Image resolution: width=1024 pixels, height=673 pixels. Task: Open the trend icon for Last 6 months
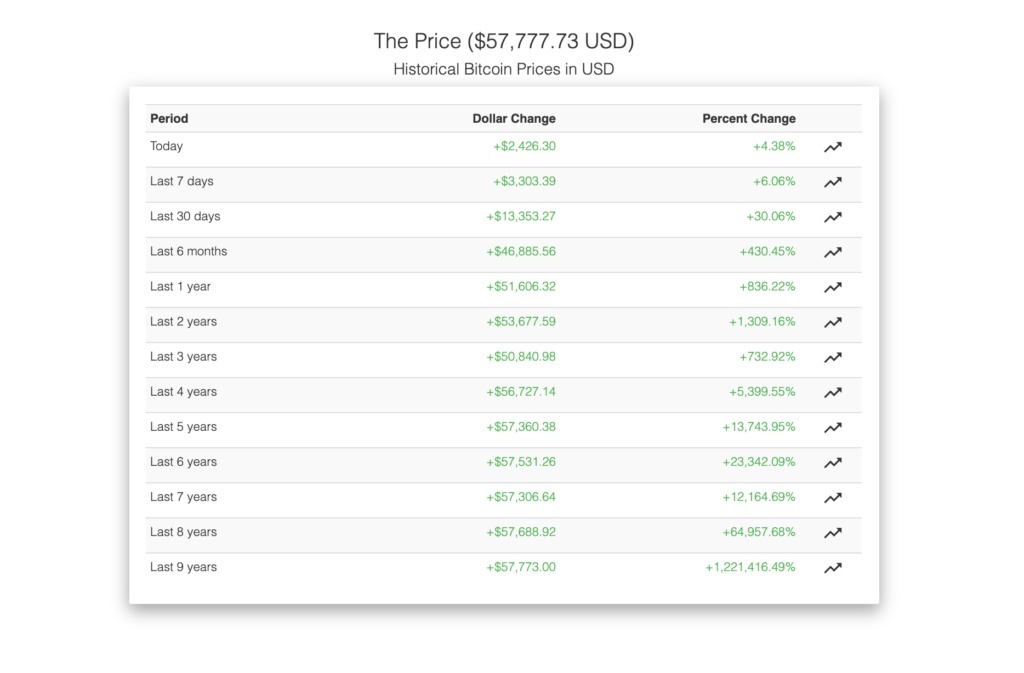pyautogui.click(x=832, y=252)
